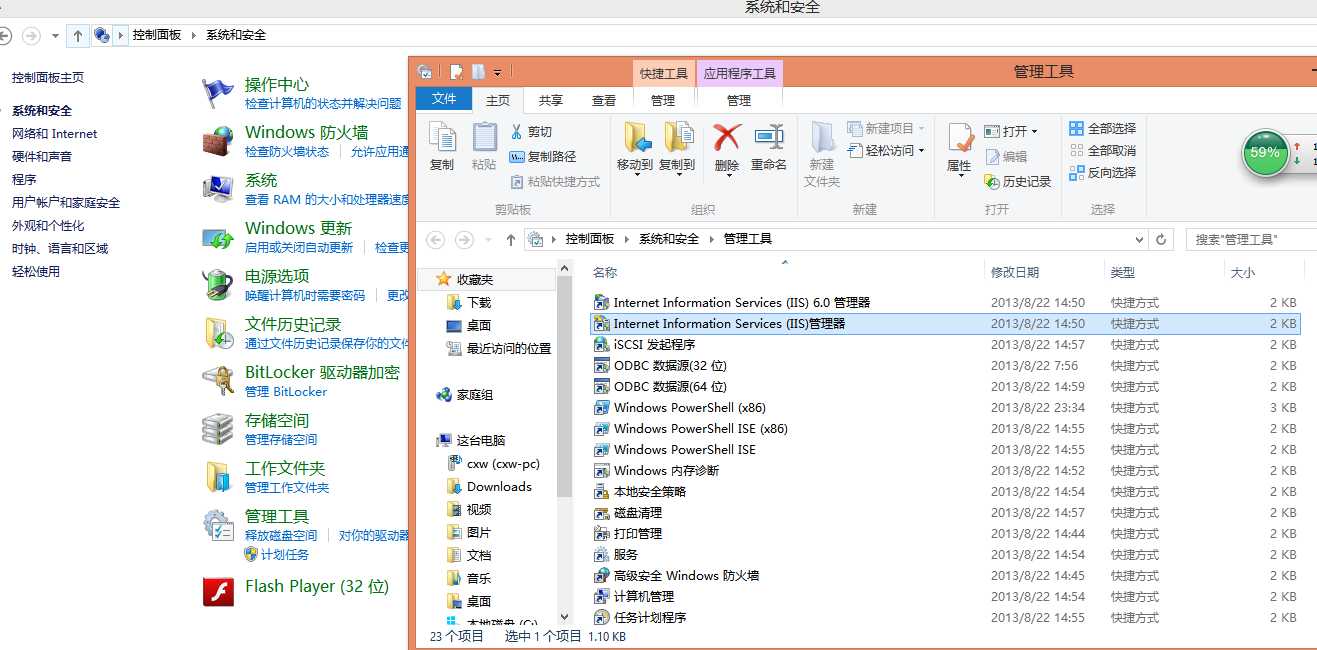Click the Name (名称) column header

pos(605,273)
